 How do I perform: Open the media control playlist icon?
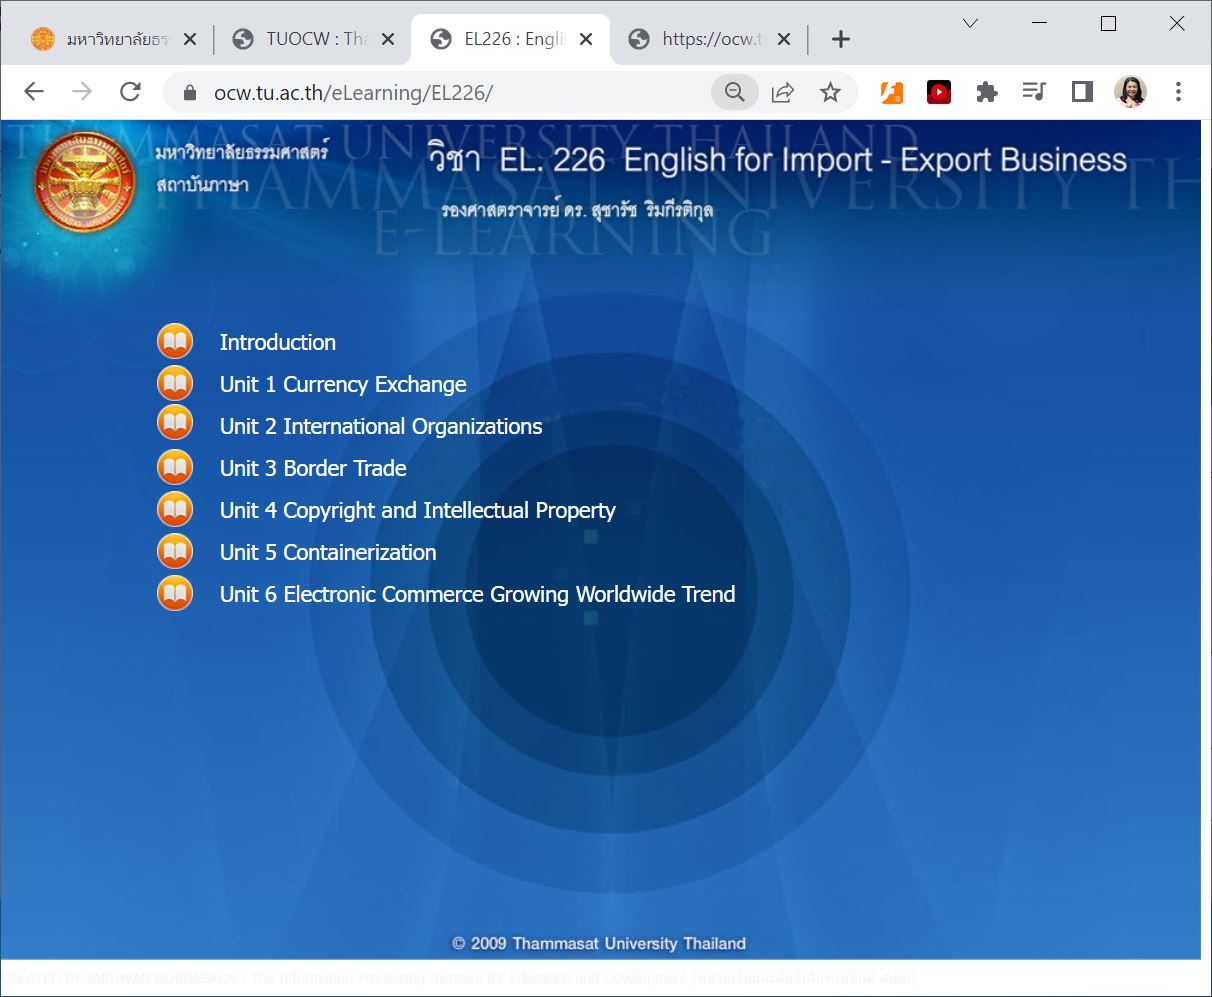1034,93
